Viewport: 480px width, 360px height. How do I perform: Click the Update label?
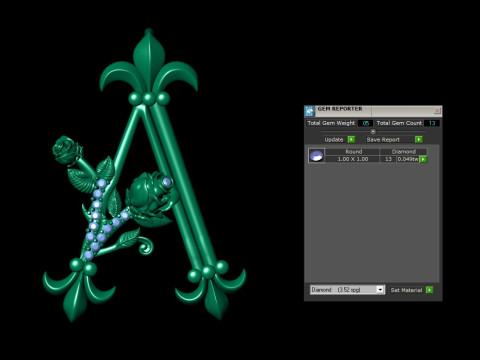click(x=334, y=140)
